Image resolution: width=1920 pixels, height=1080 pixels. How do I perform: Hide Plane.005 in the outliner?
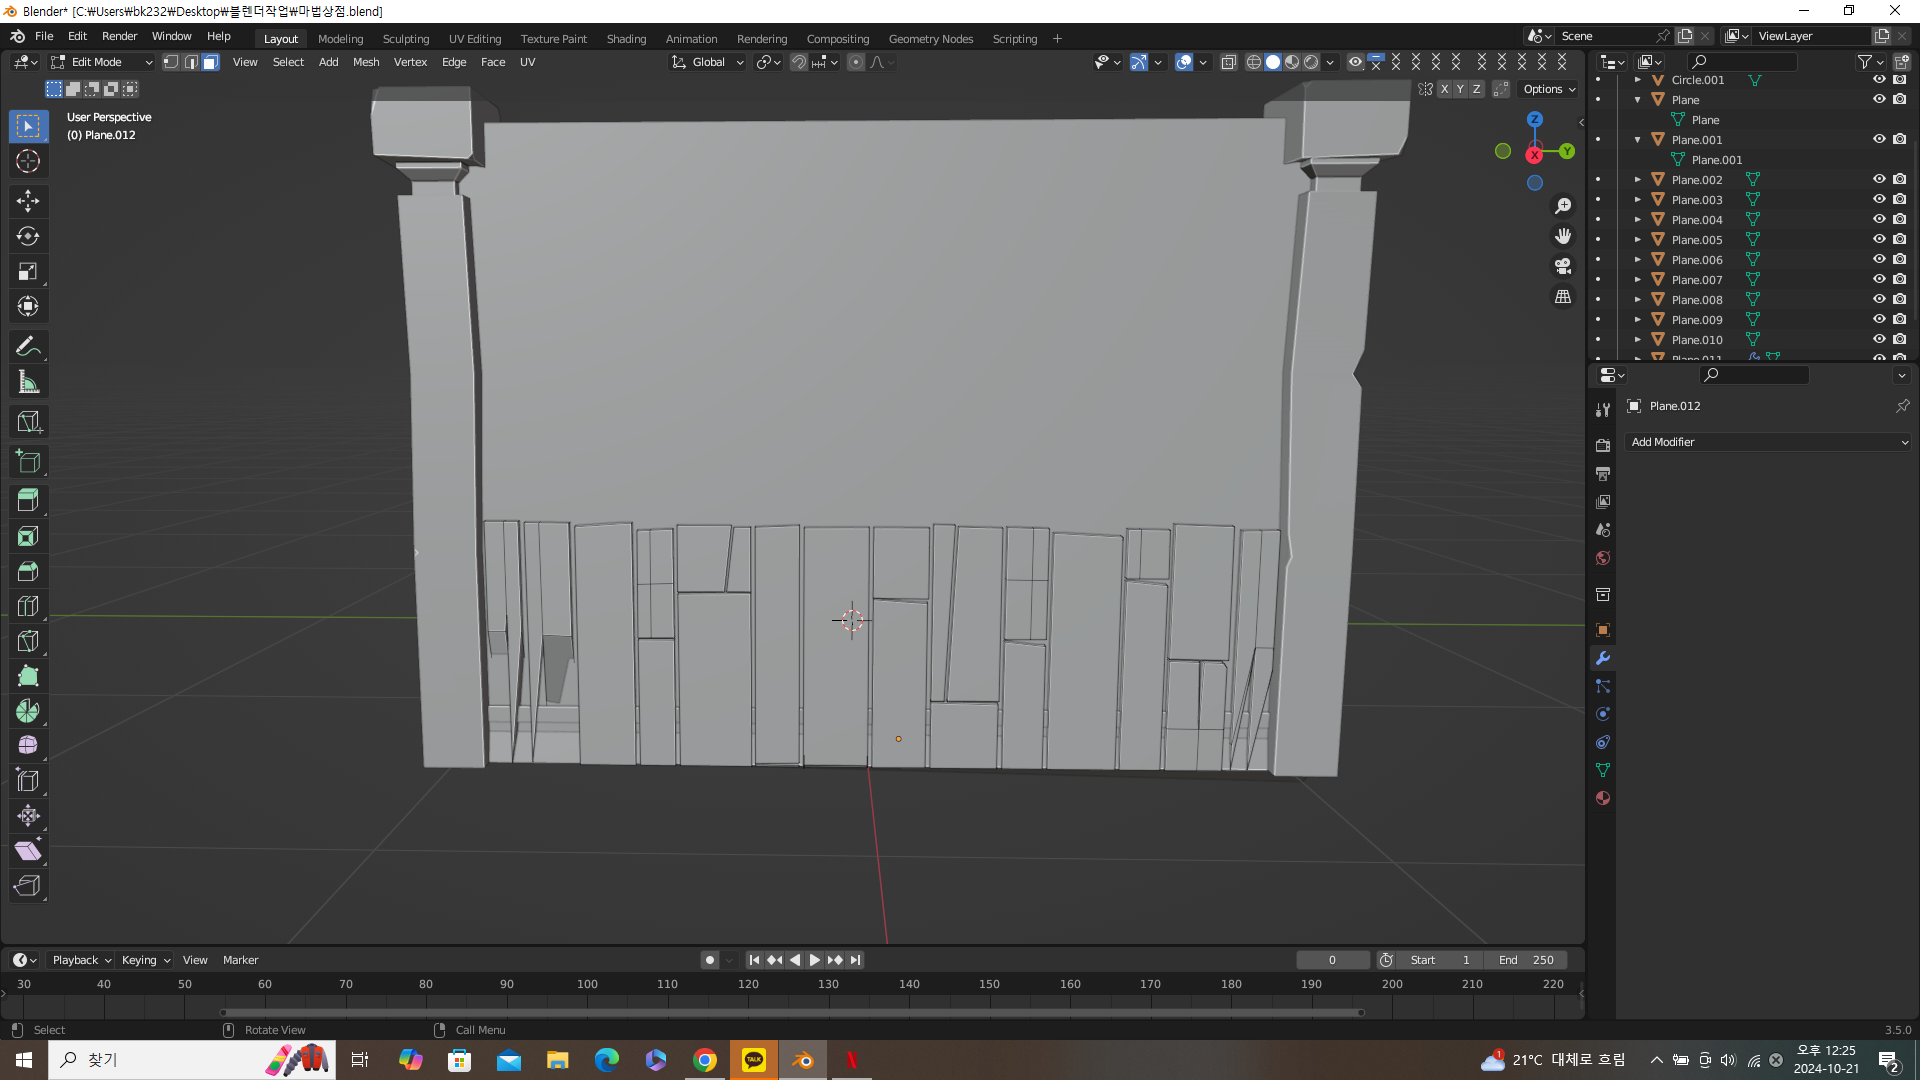pos(1879,239)
